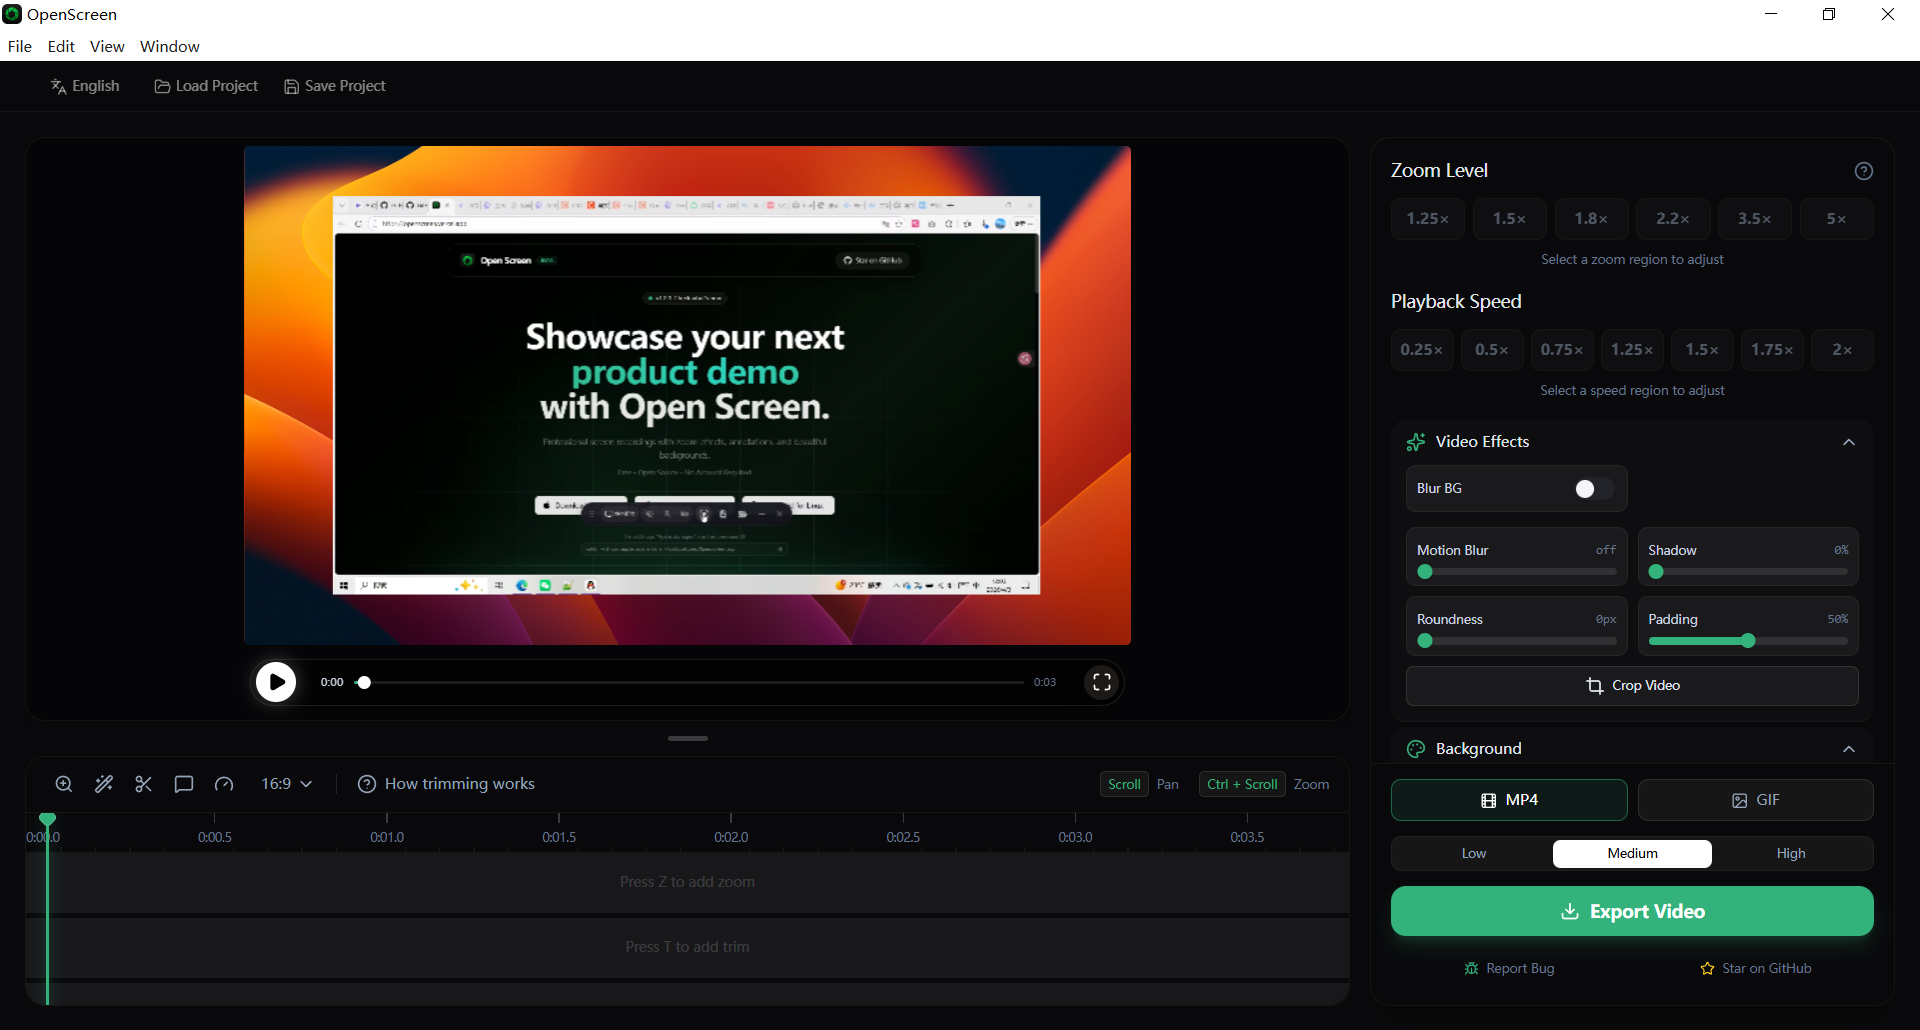Click the Ctrl + Scroll shortcut label
The image size is (1920, 1030).
click(x=1242, y=785)
